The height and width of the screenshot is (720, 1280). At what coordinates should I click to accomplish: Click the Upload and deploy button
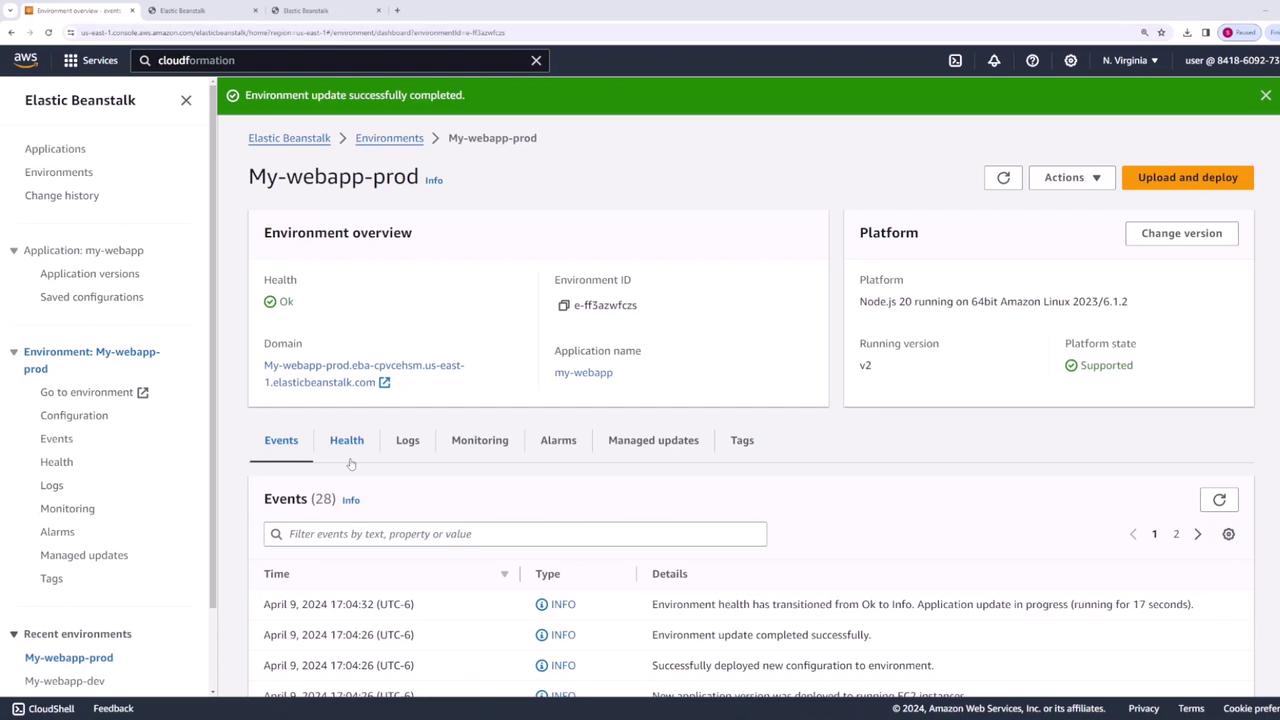[x=1188, y=177]
